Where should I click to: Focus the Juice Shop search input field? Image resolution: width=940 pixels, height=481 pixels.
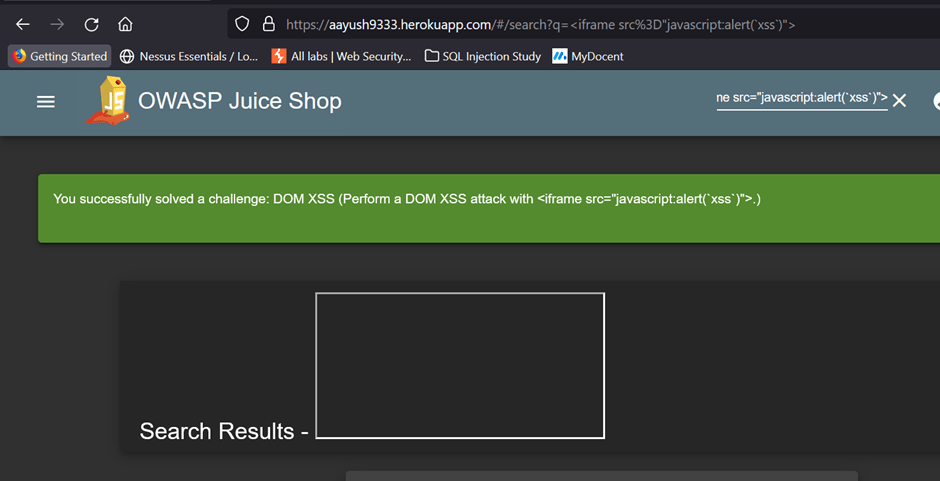800,98
